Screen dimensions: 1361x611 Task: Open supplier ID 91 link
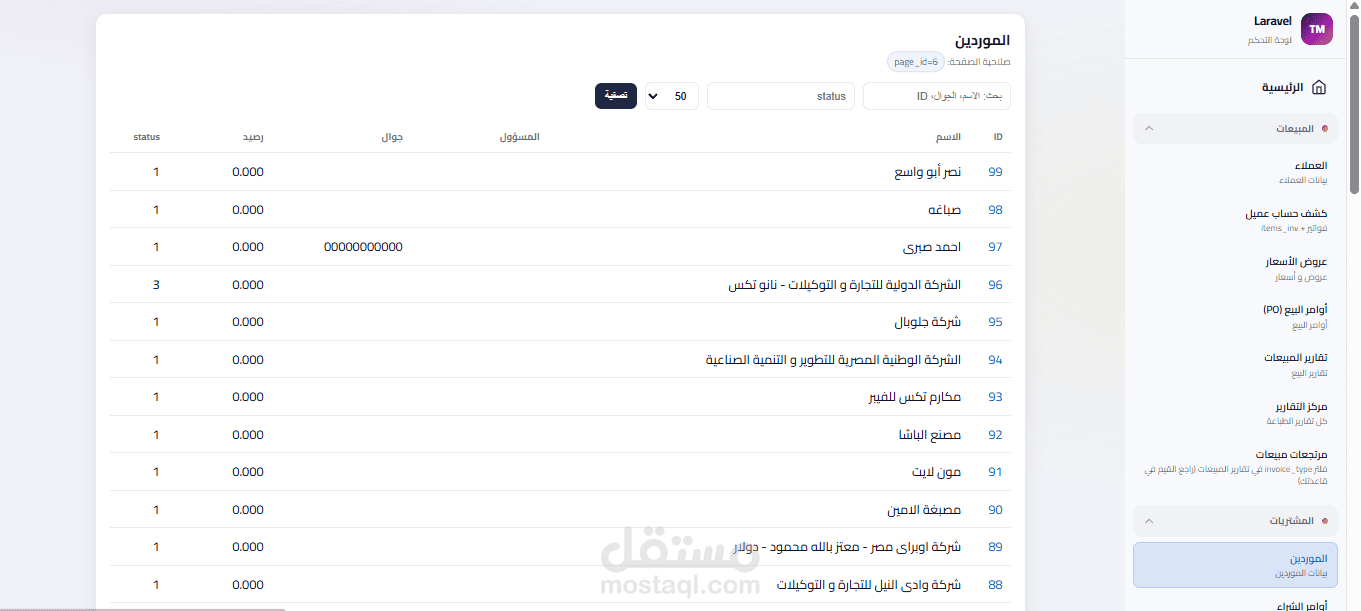coord(995,472)
